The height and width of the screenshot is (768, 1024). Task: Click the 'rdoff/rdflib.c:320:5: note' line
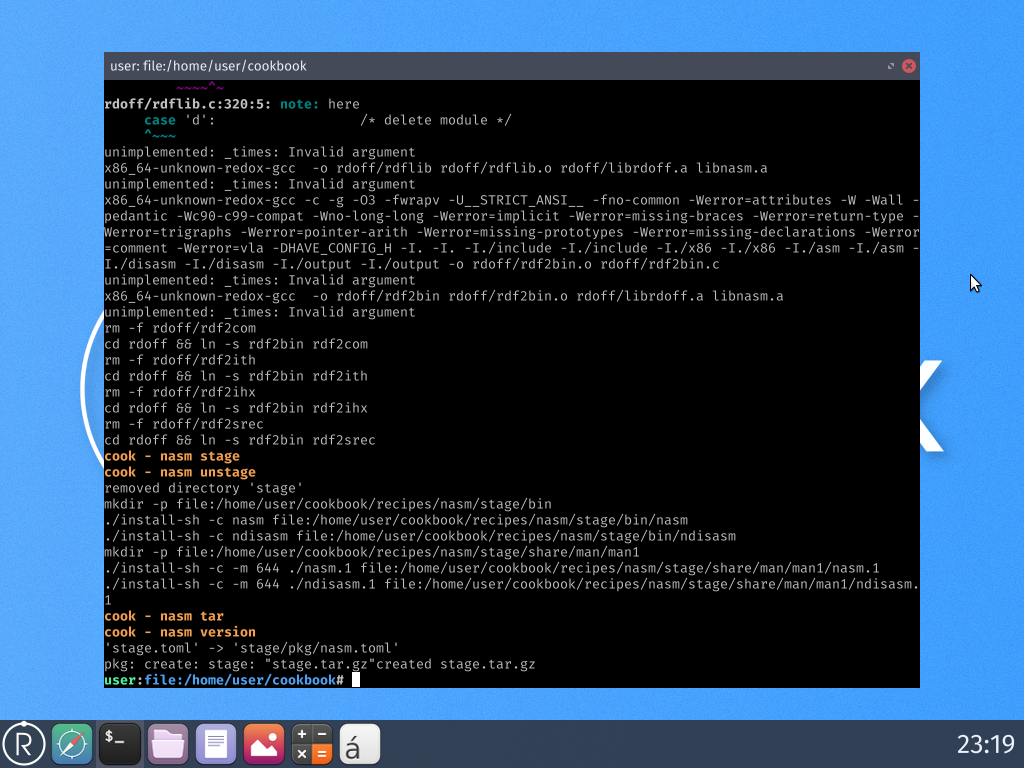232,104
